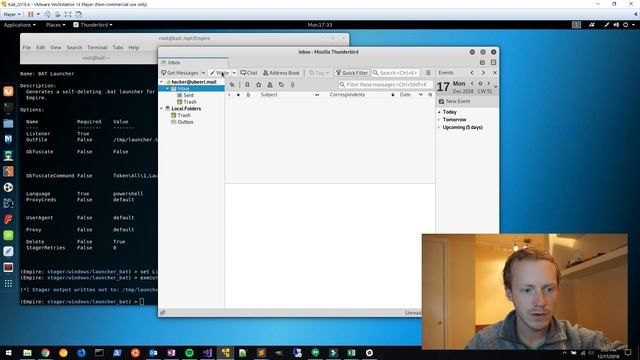
Task: Open Tabs menu in terminal window
Action: pyautogui.click(x=118, y=47)
